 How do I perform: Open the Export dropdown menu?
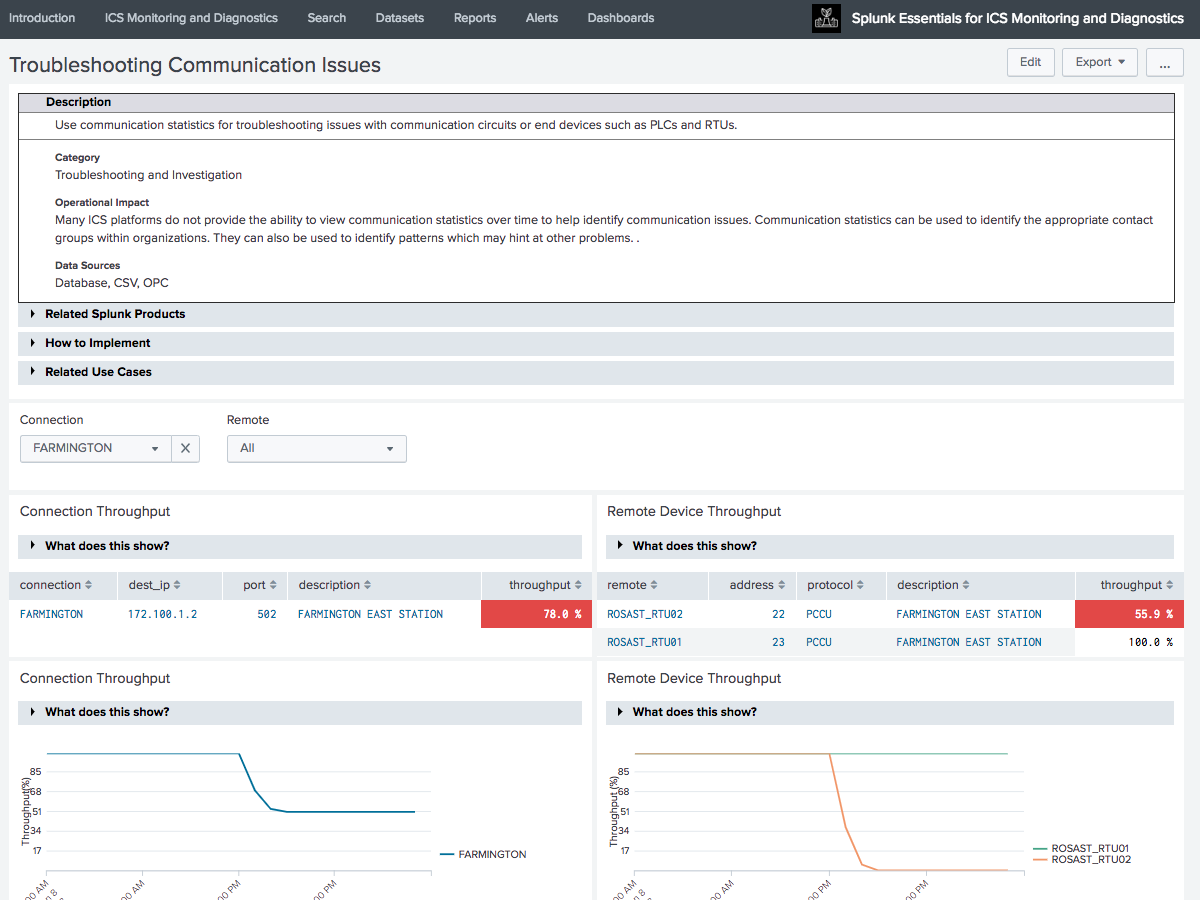[x=1099, y=62]
